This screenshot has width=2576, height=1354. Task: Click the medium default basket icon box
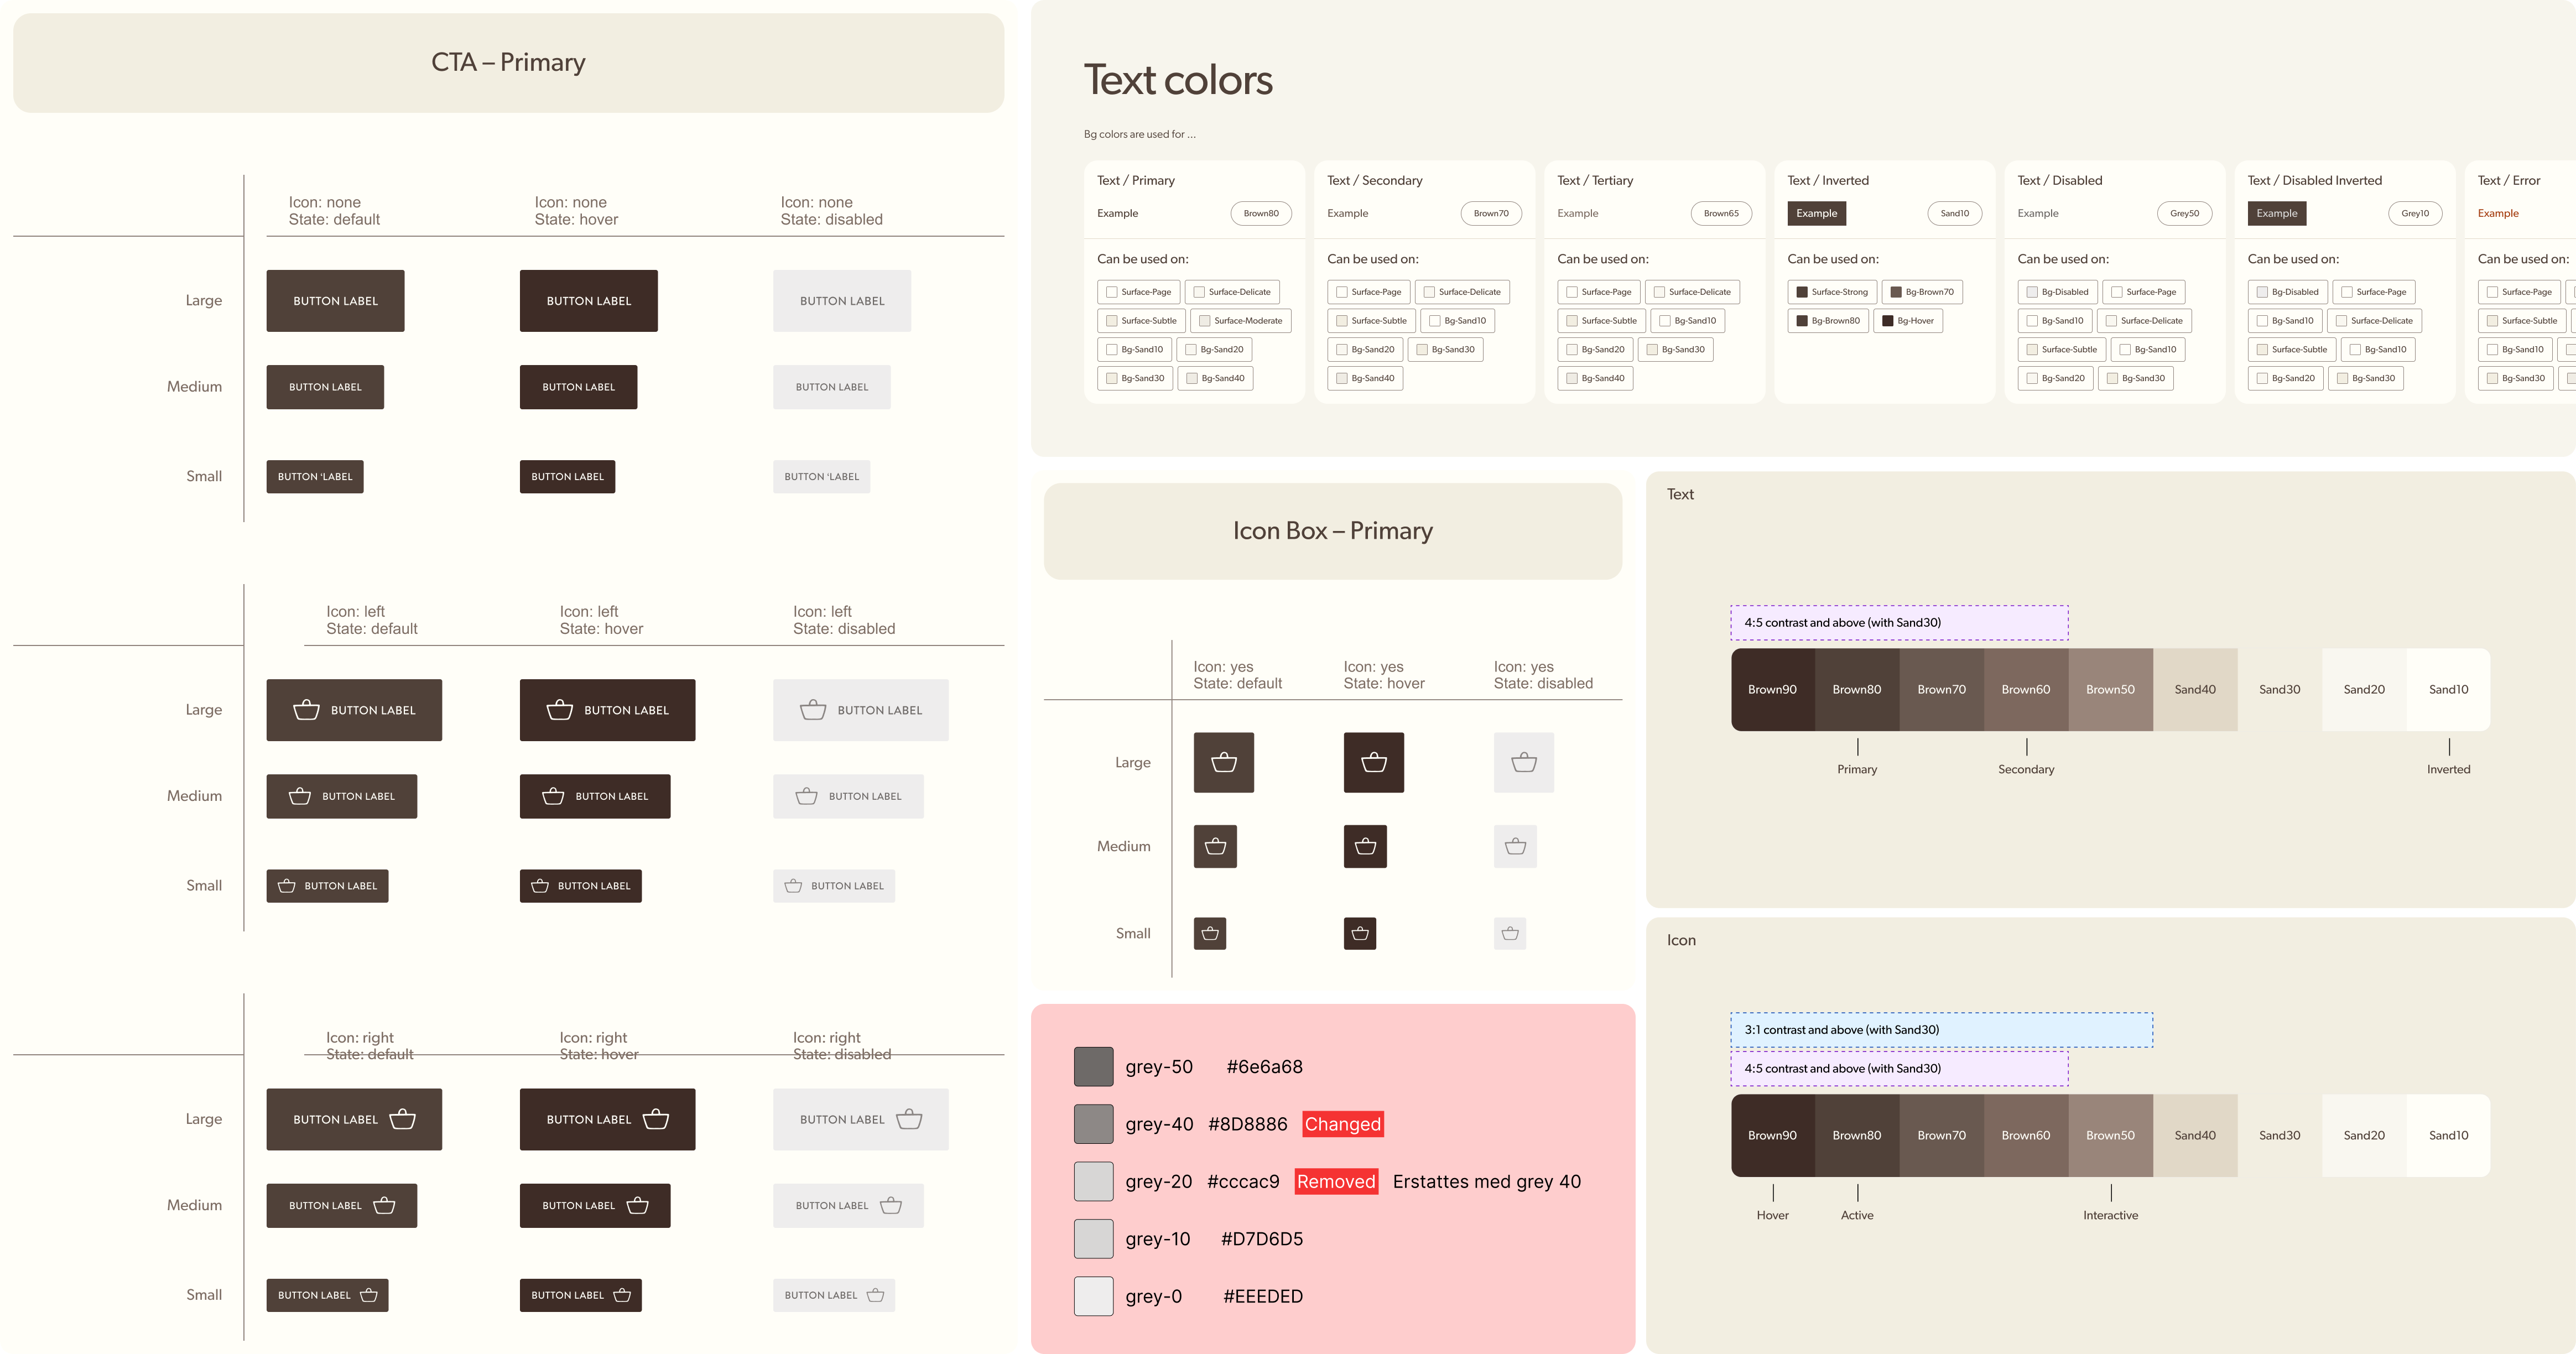1215,846
